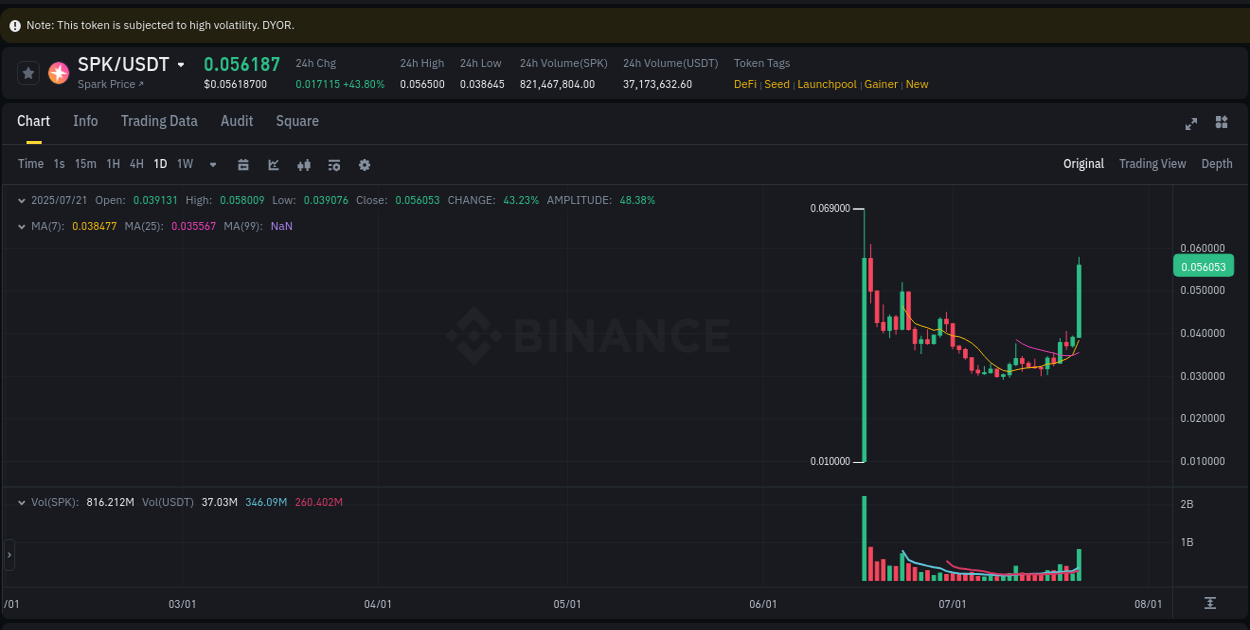
Task: Select the 15m timeframe
Action: click(85, 164)
